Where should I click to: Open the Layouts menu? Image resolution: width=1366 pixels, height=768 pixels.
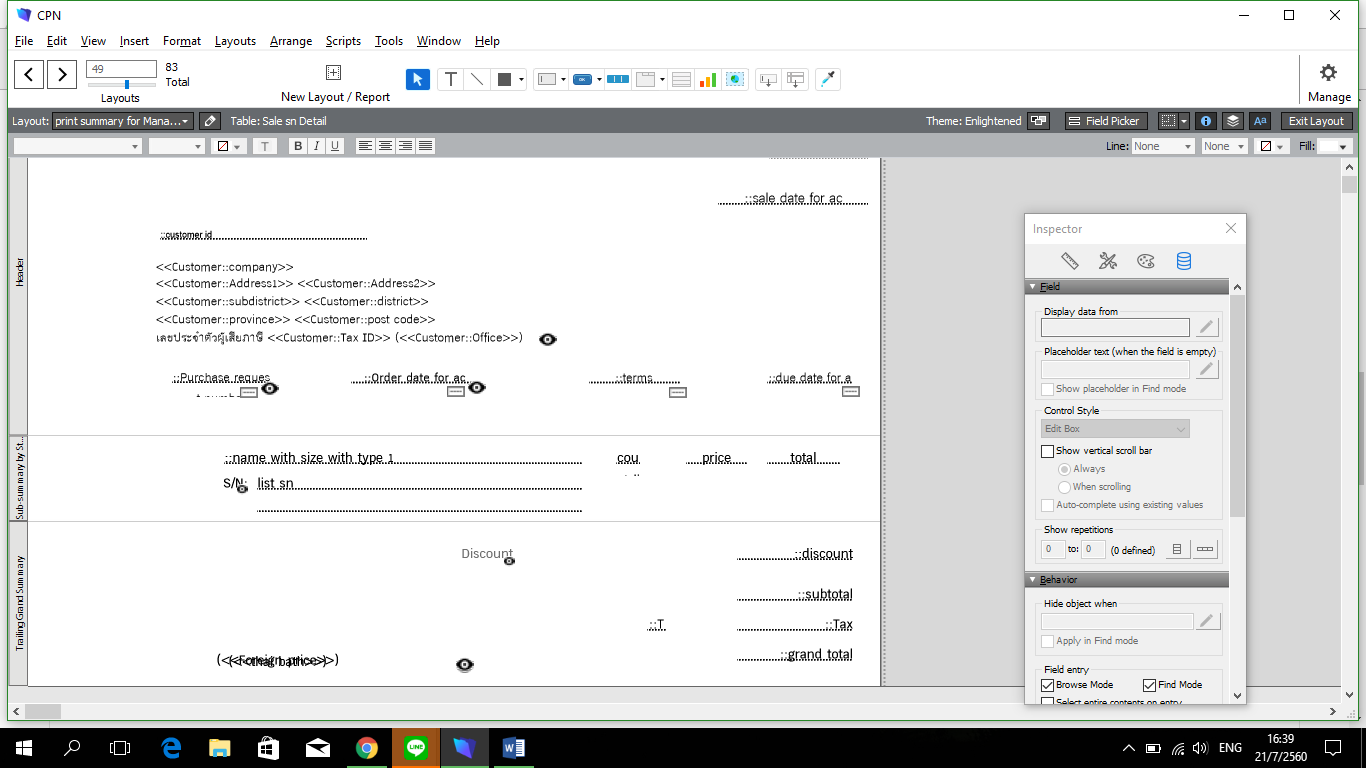[x=235, y=41]
